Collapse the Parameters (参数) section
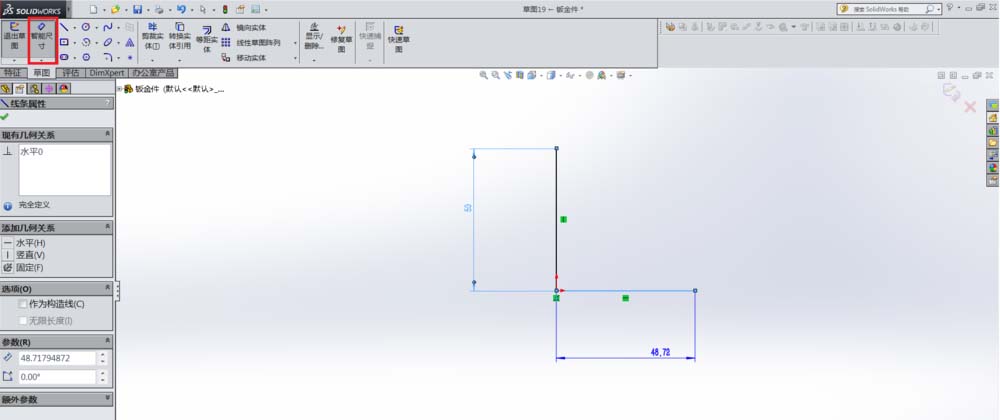1000x420 pixels. pos(107,342)
